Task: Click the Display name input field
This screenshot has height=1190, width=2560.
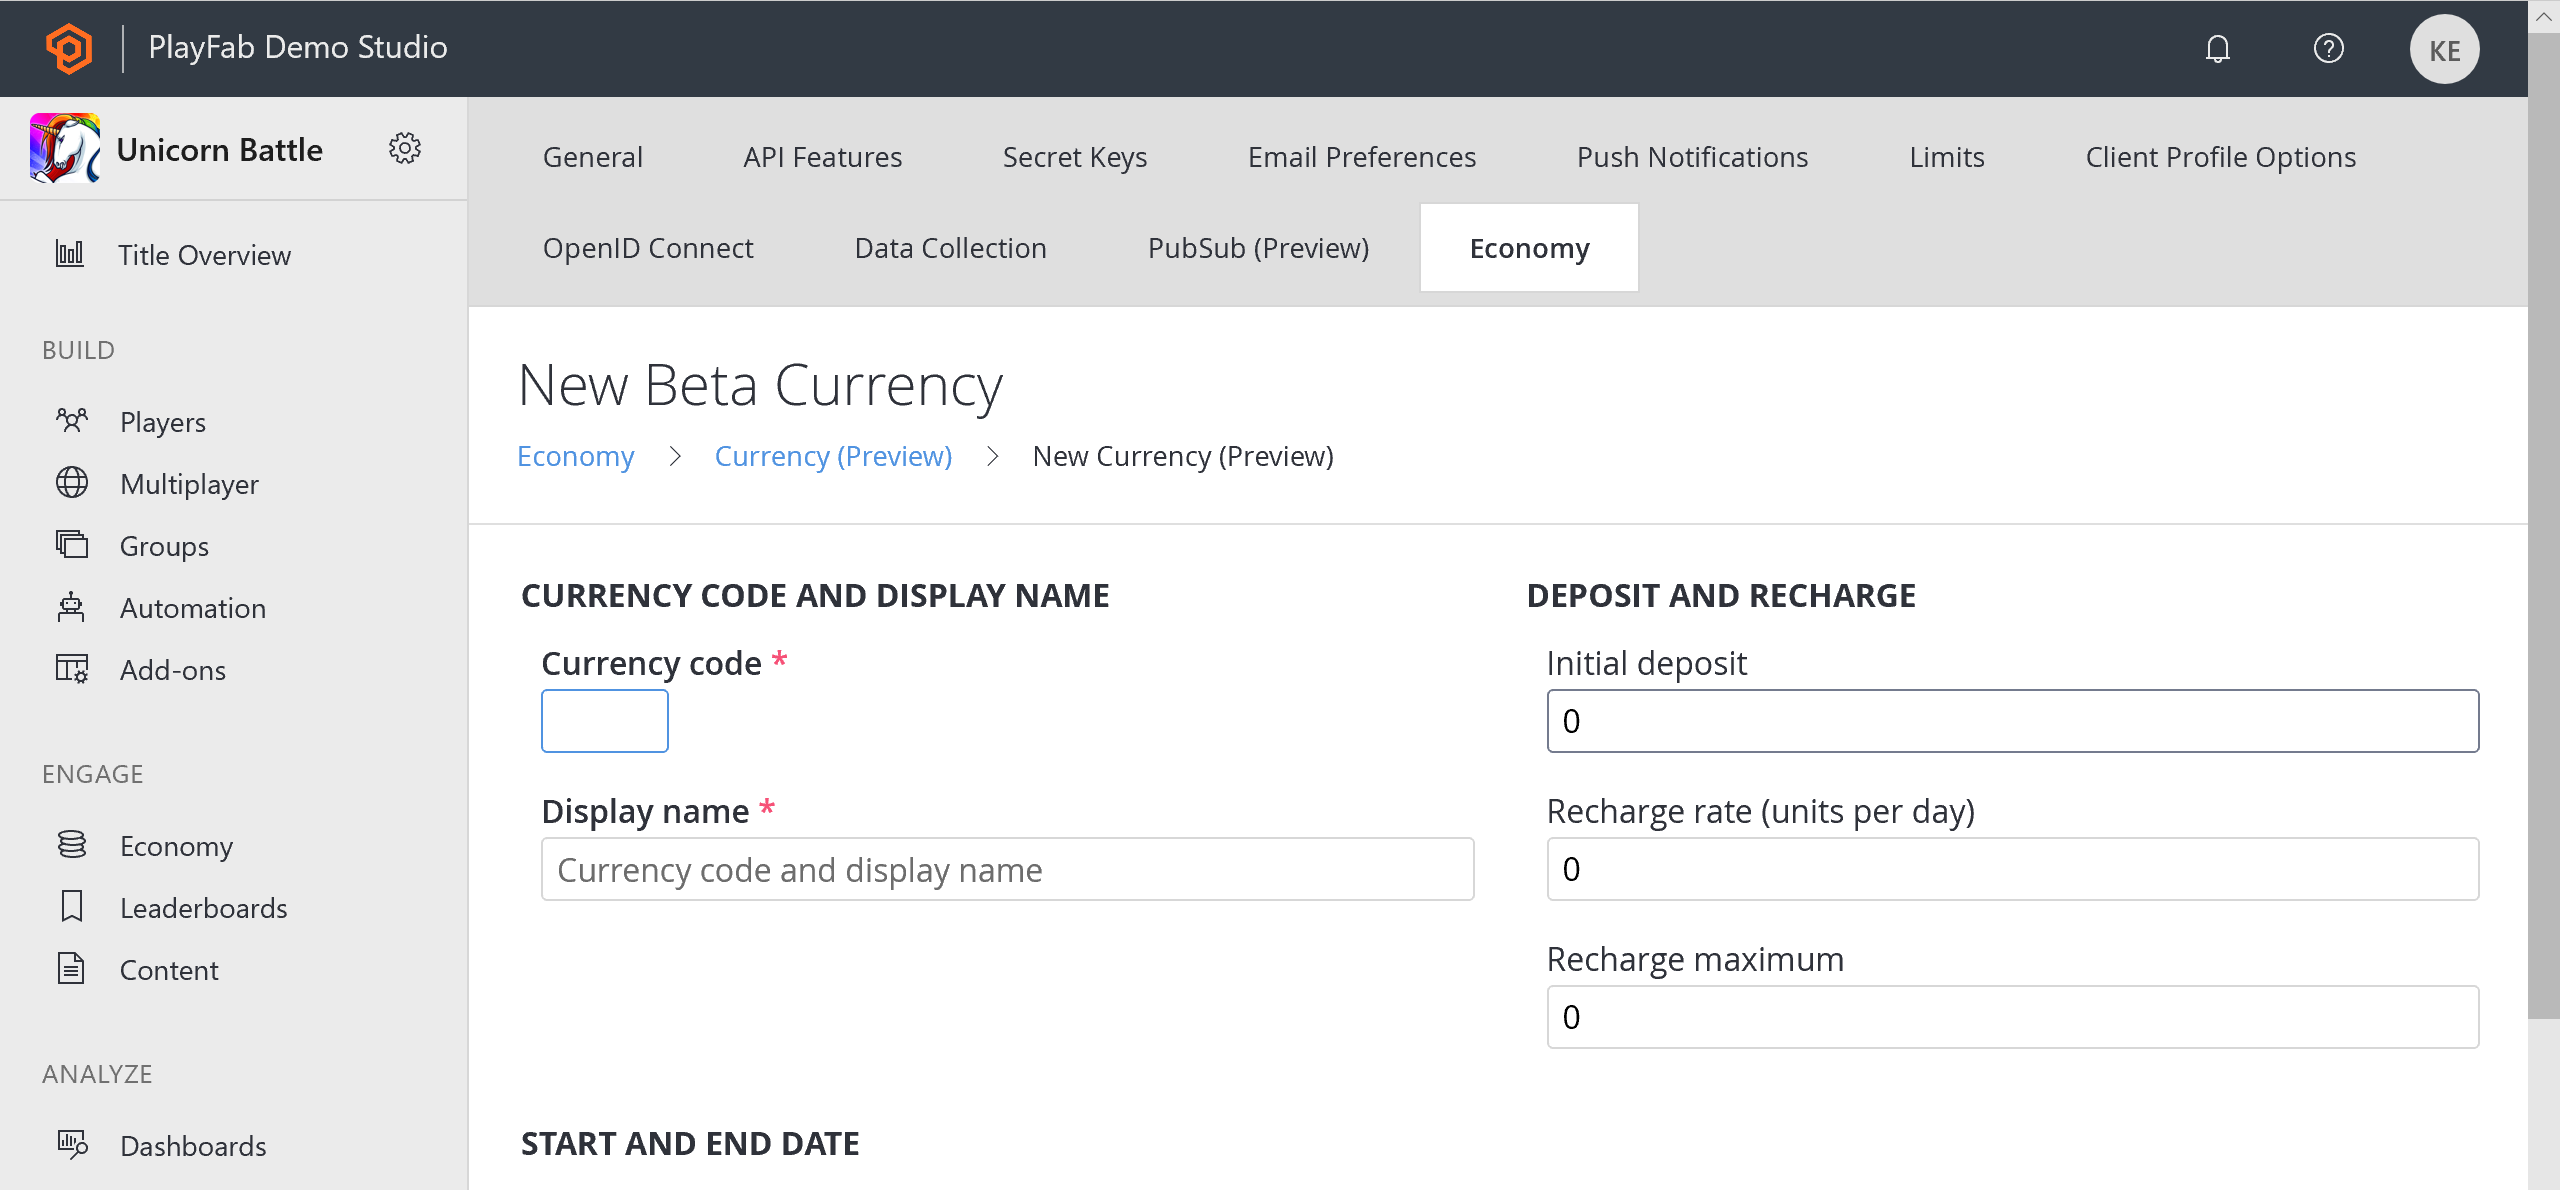Action: 1007,868
